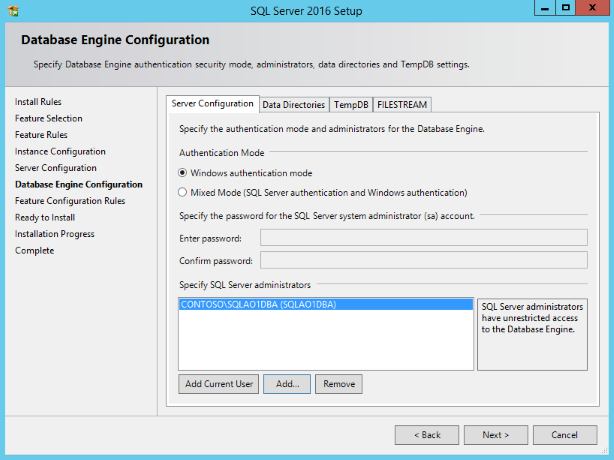Click the administrators description info box

[533, 334]
